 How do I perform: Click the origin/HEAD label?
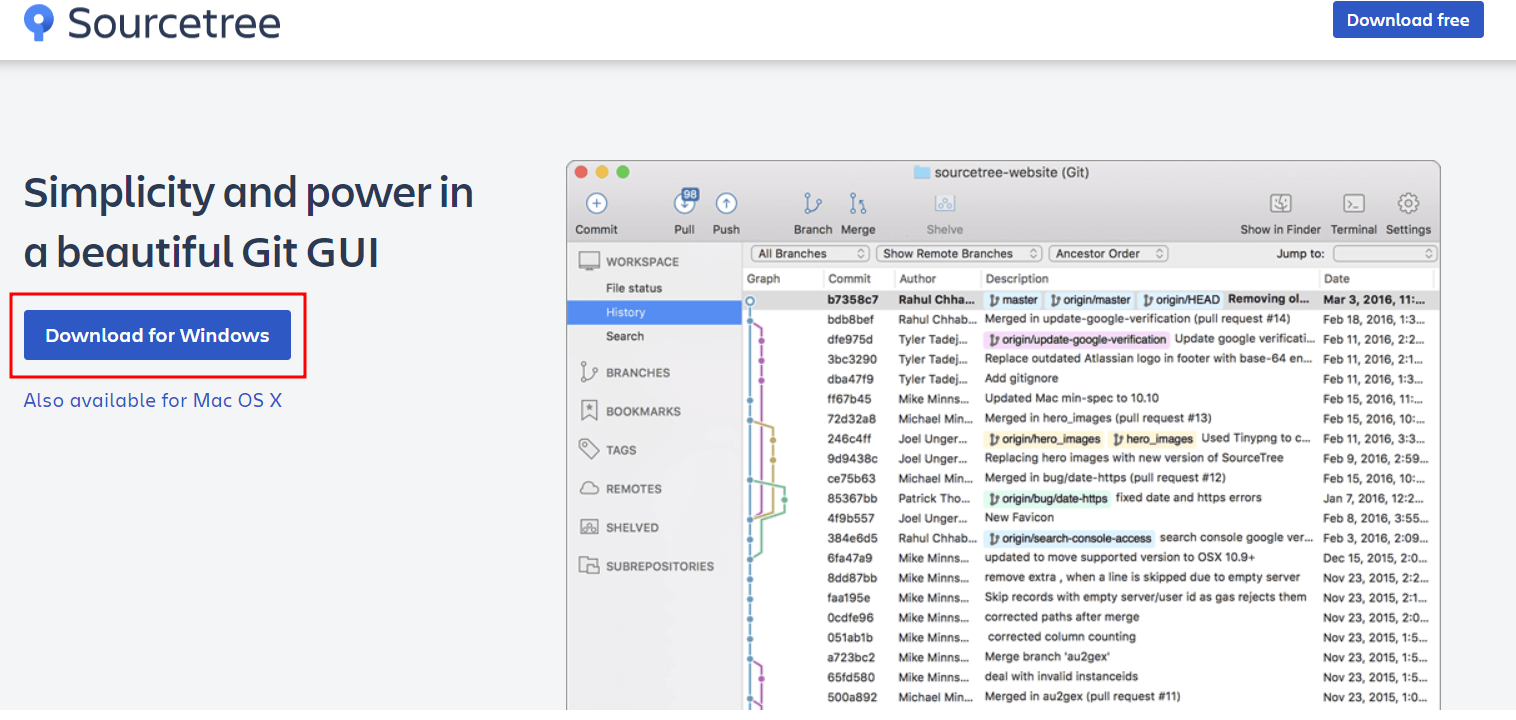(x=1181, y=299)
